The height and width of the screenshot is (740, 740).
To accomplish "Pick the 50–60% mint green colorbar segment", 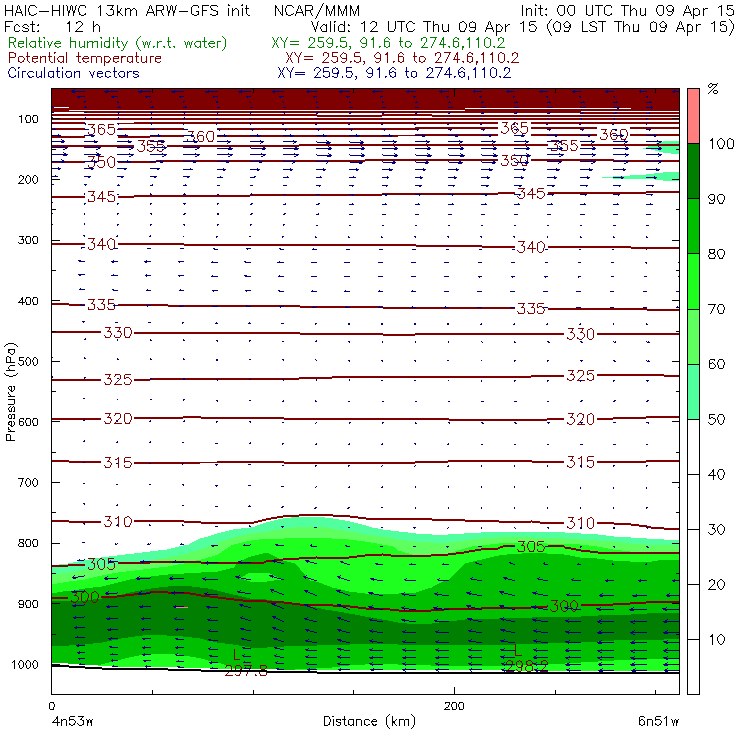I will (x=693, y=392).
